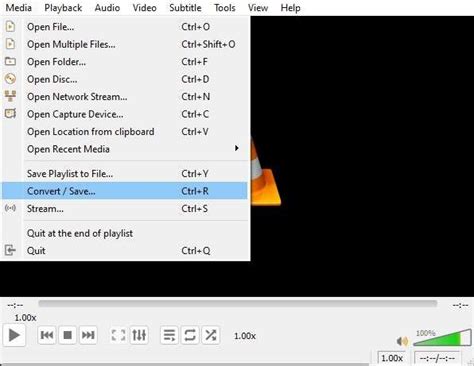Open the Video menu

(144, 7)
